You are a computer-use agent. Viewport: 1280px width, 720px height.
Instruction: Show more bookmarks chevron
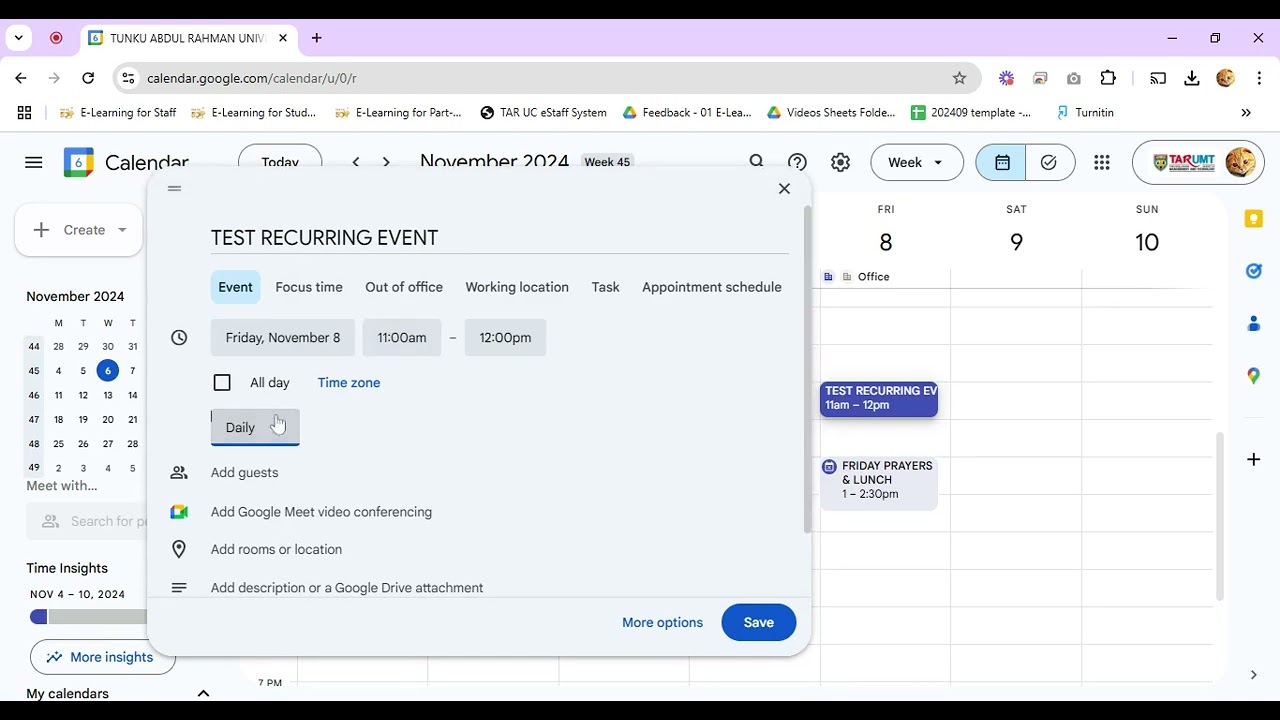click(x=1246, y=113)
